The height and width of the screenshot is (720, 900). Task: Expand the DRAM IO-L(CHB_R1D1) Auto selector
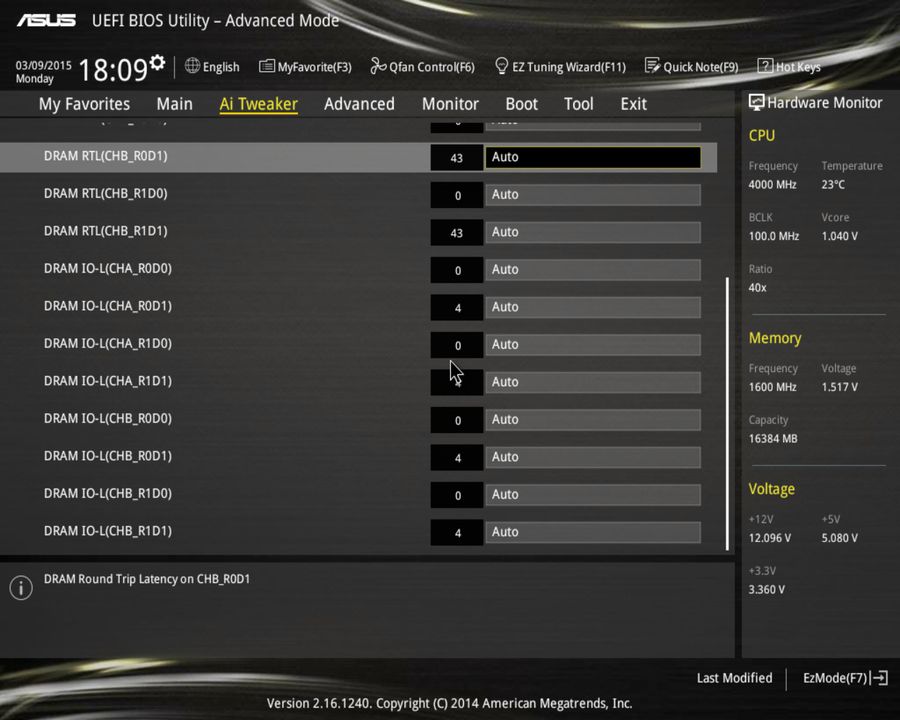[592, 531]
